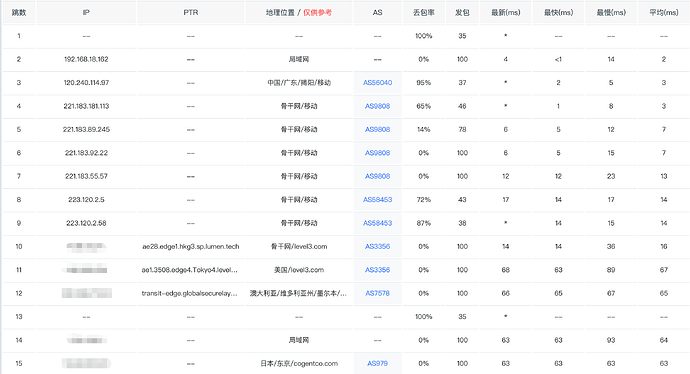
Task: Click the AS column header
Action: 377,12
